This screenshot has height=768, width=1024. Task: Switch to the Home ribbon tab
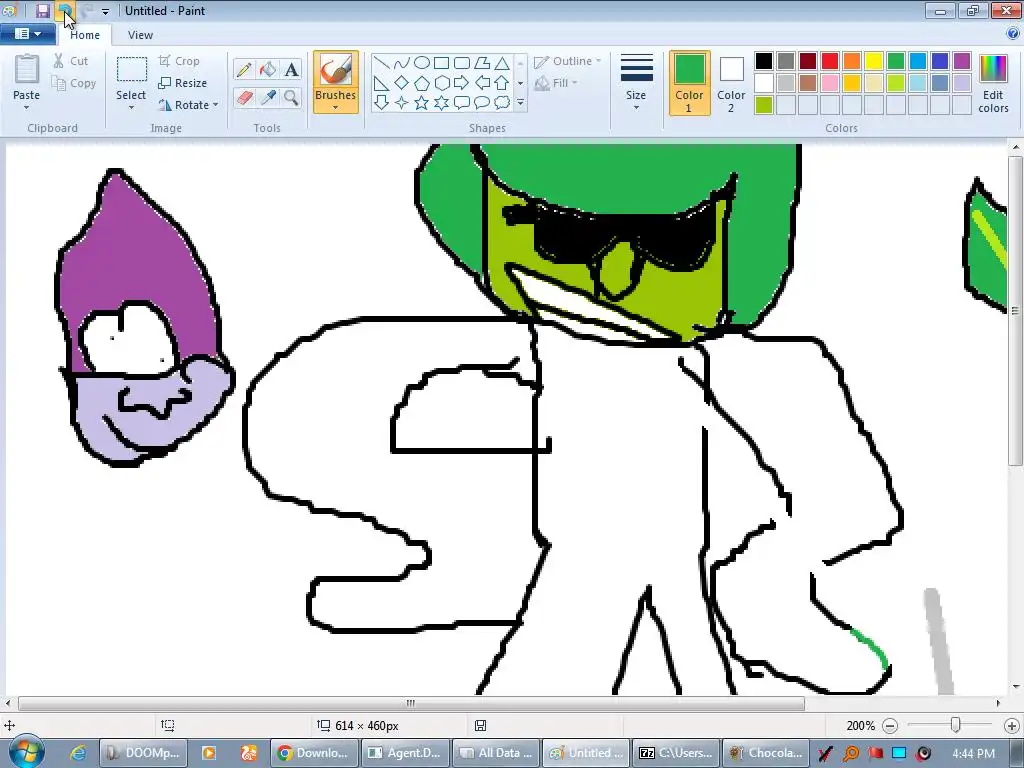click(x=85, y=35)
